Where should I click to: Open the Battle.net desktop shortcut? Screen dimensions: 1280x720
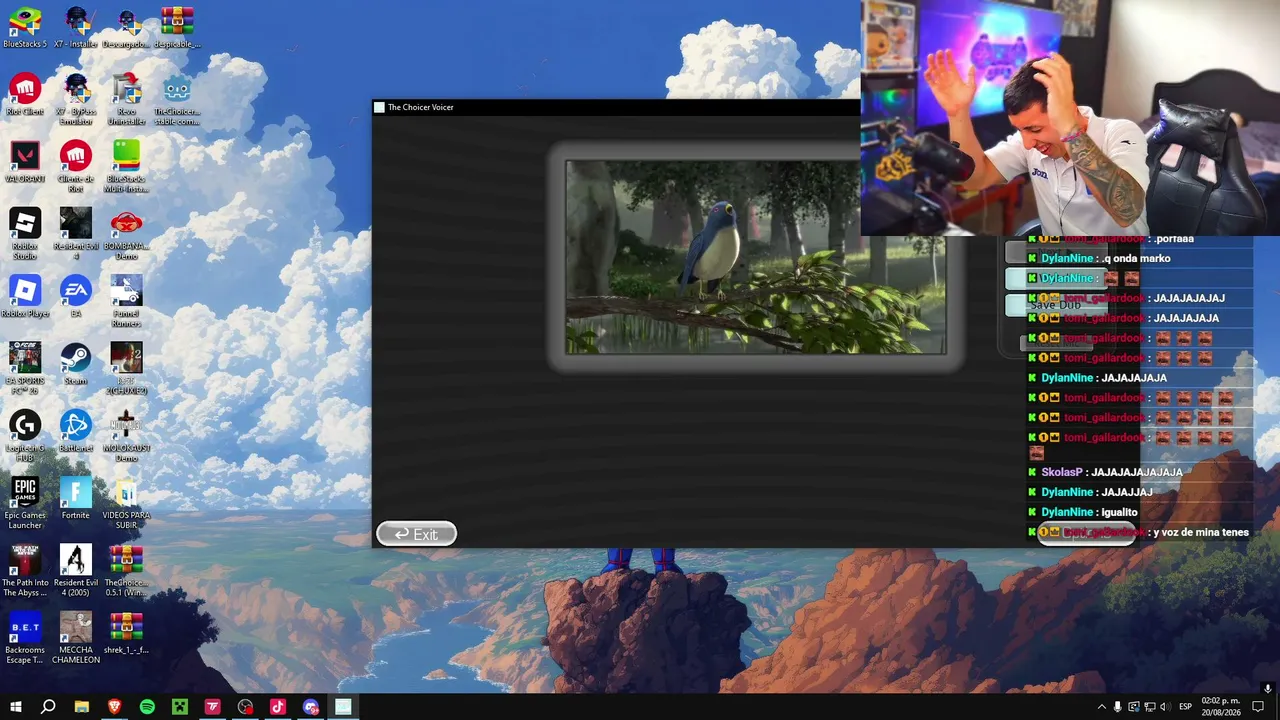[x=76, y=430]
